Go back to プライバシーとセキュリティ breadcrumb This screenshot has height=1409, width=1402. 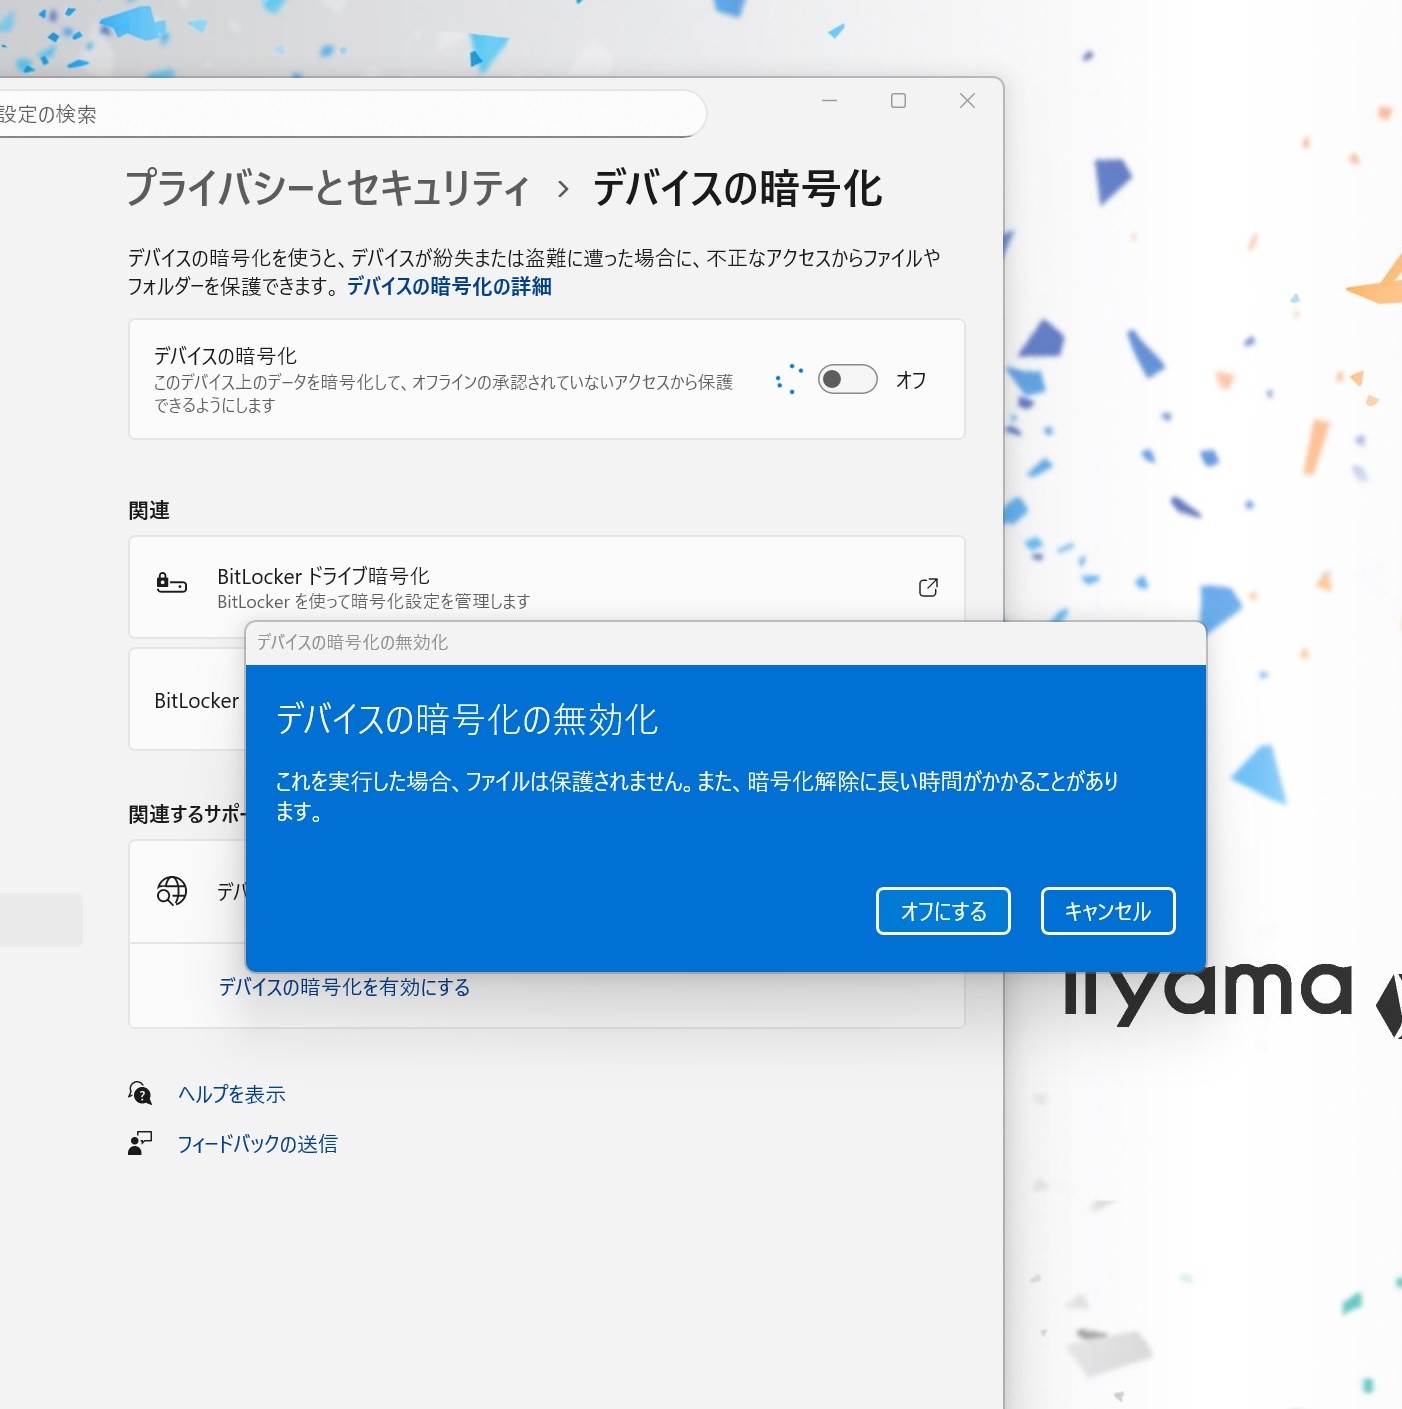coord(327,188)
